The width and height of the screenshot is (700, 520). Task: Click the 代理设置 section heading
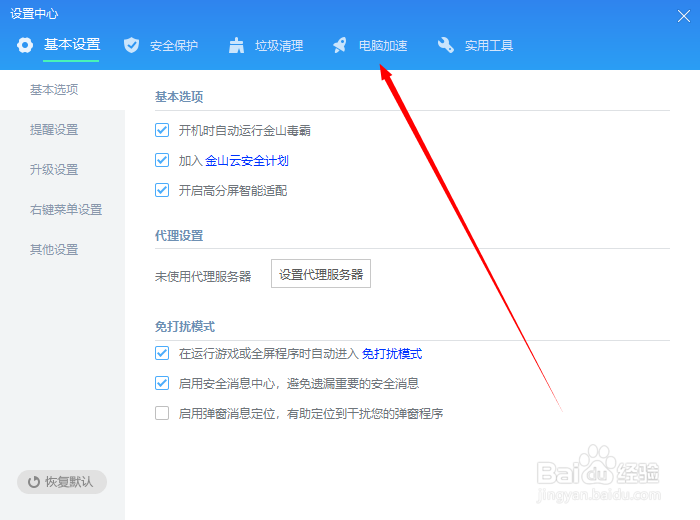point(179,236)
